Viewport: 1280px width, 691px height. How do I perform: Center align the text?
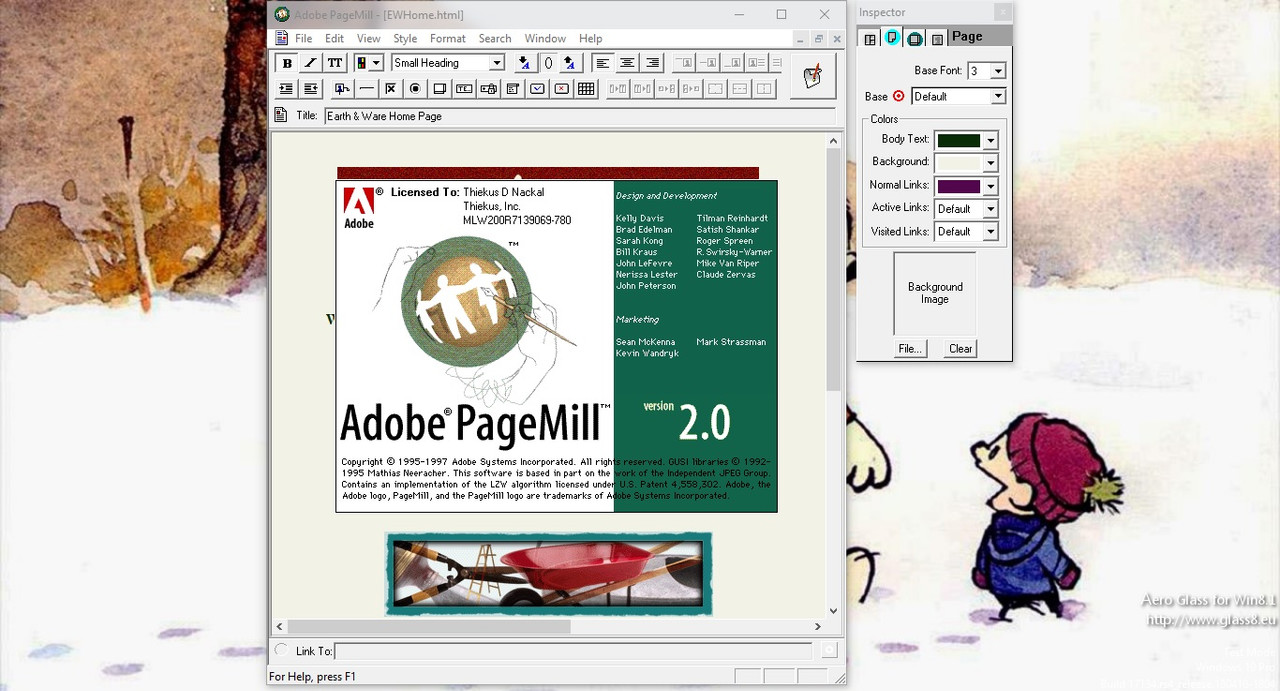click(x=627, y=63)
